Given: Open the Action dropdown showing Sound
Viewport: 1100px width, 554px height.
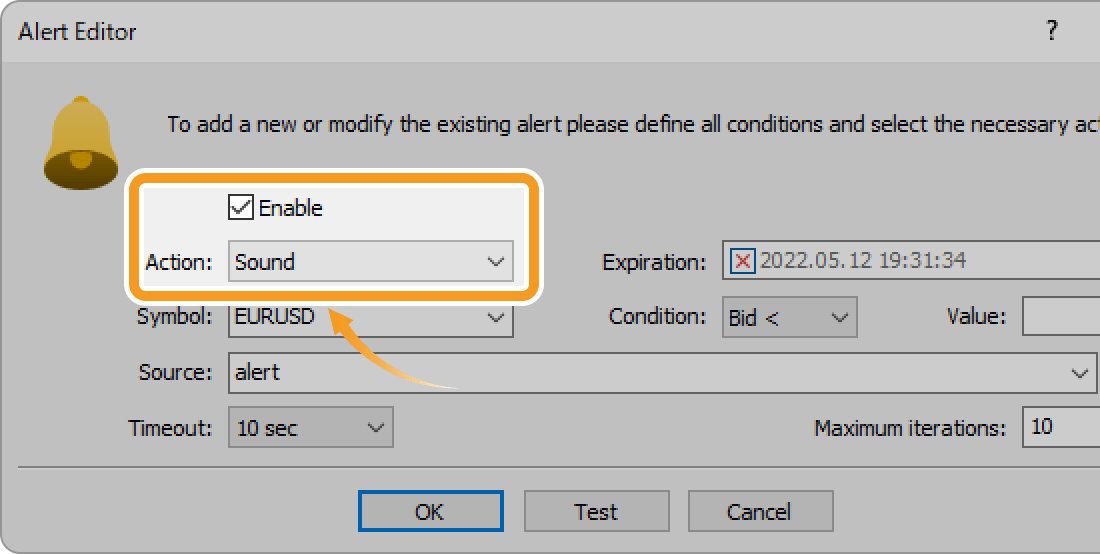Looking at the screenshot, I should click(x=370, y=262).
